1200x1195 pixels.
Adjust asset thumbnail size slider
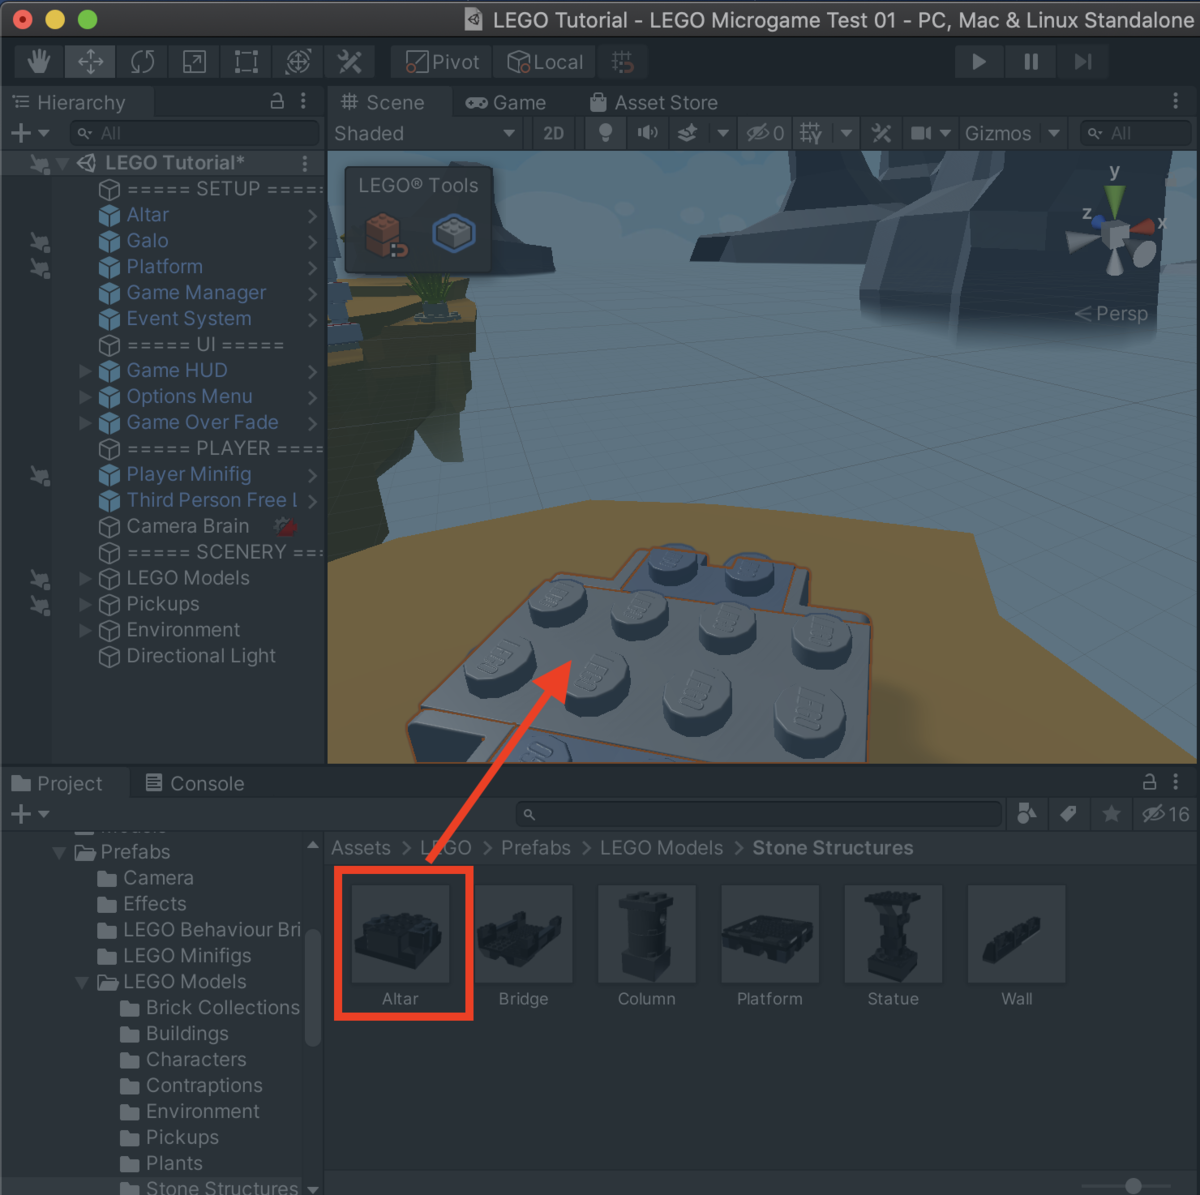point(1133,1186)
